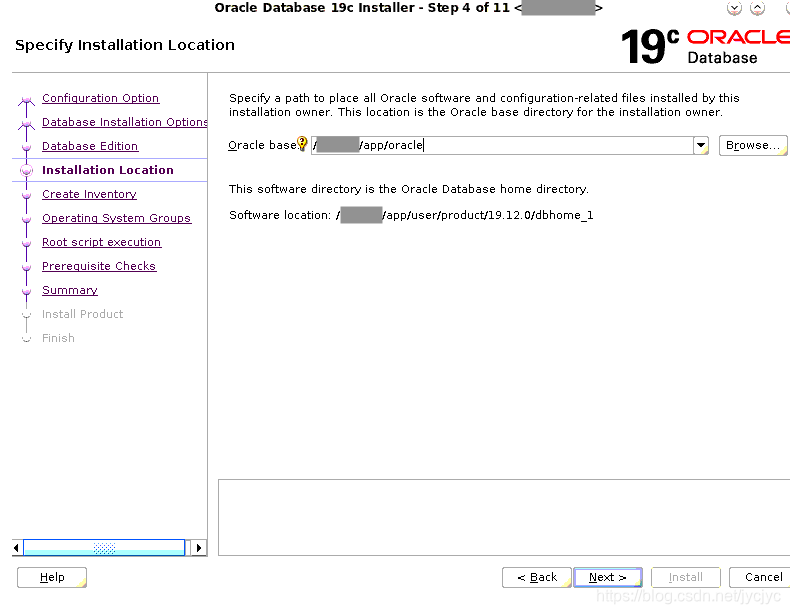This screenshot has width=790, height=614.
Task: Click the Database Installation Options step node icon
Action: (x=27, y=124)
